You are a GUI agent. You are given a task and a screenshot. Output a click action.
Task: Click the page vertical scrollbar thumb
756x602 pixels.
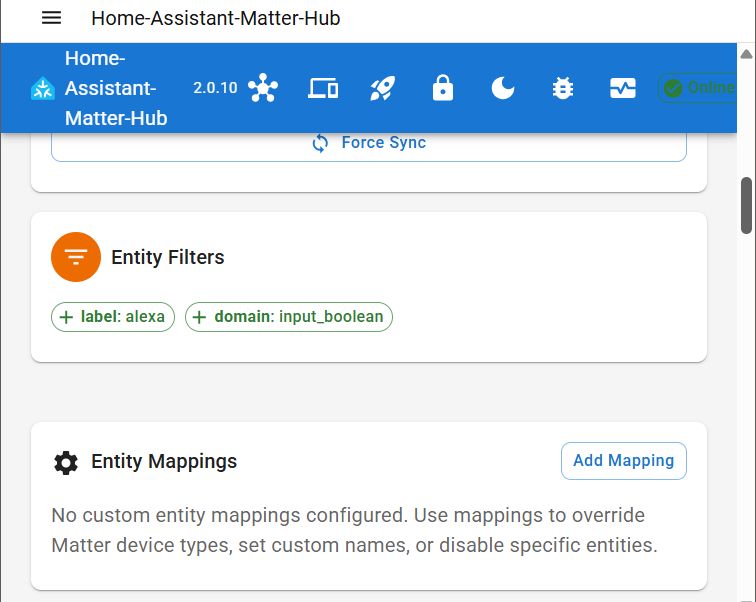pos(746,206)
